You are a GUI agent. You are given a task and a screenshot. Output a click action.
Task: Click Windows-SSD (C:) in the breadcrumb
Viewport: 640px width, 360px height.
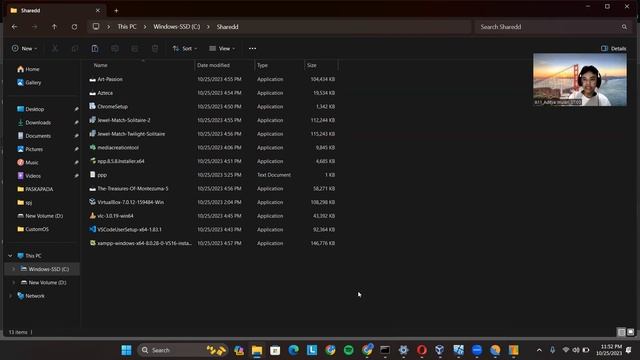pyautogui.click(x=177, y=27)
